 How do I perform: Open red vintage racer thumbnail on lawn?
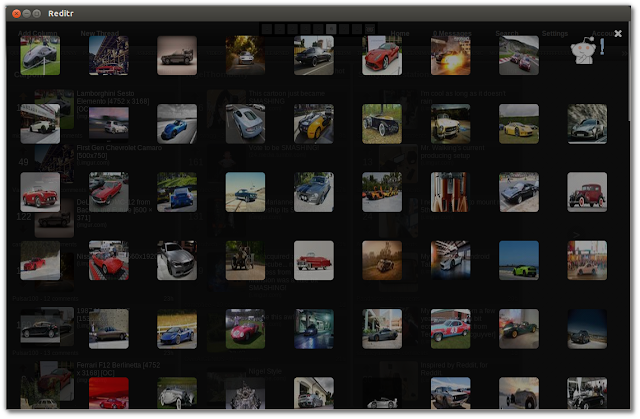tap(245, 329)
